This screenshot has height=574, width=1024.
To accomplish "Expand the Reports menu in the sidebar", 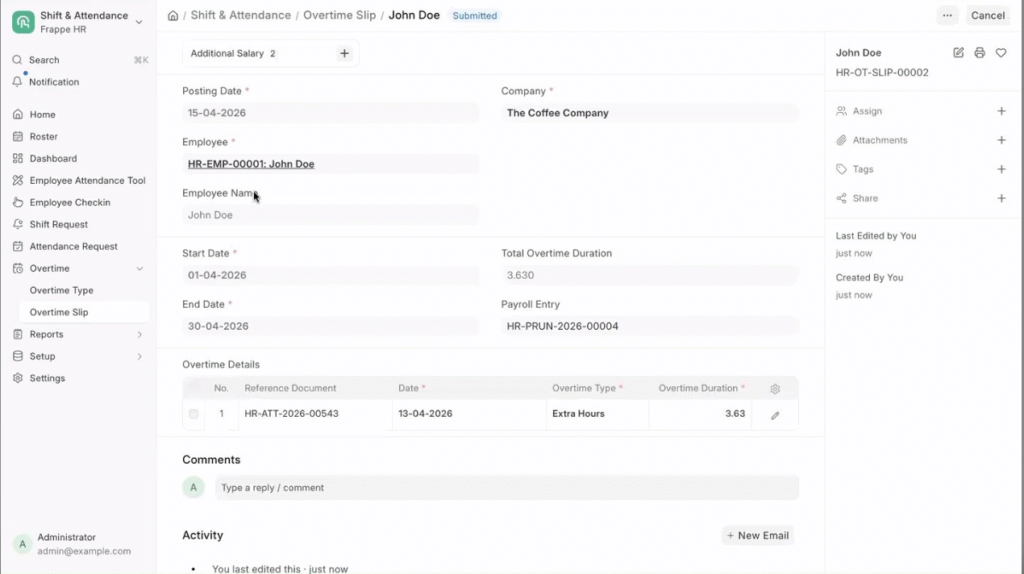I will point(139,335).
